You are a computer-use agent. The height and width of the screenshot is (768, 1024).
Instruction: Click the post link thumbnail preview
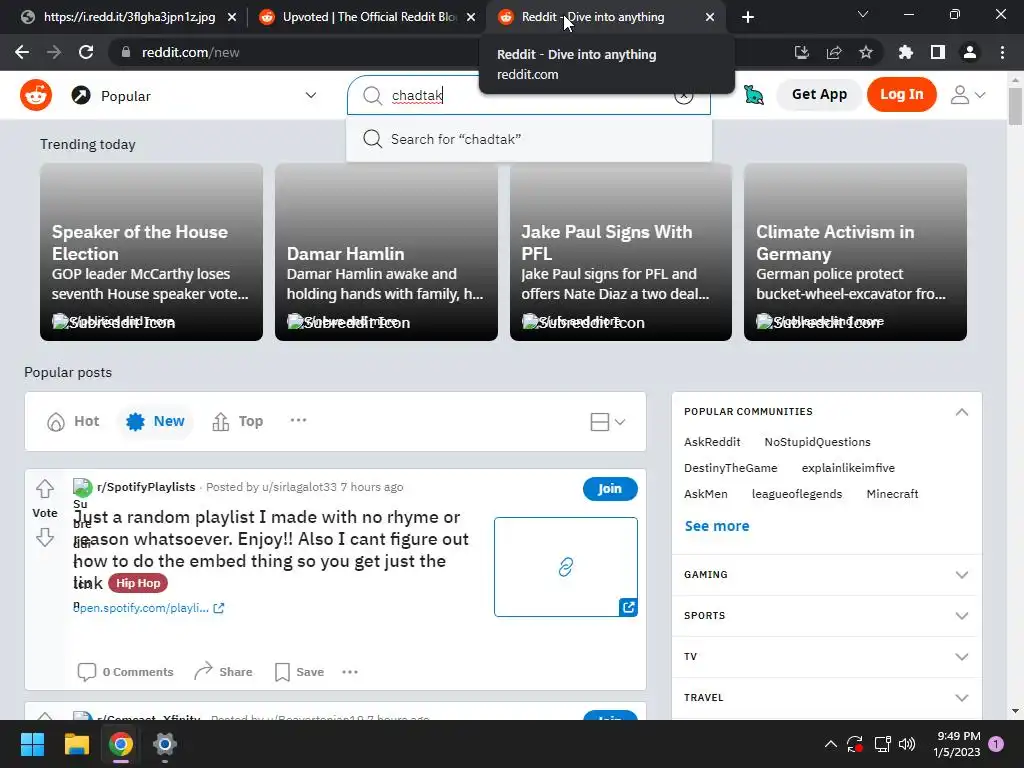566,567
